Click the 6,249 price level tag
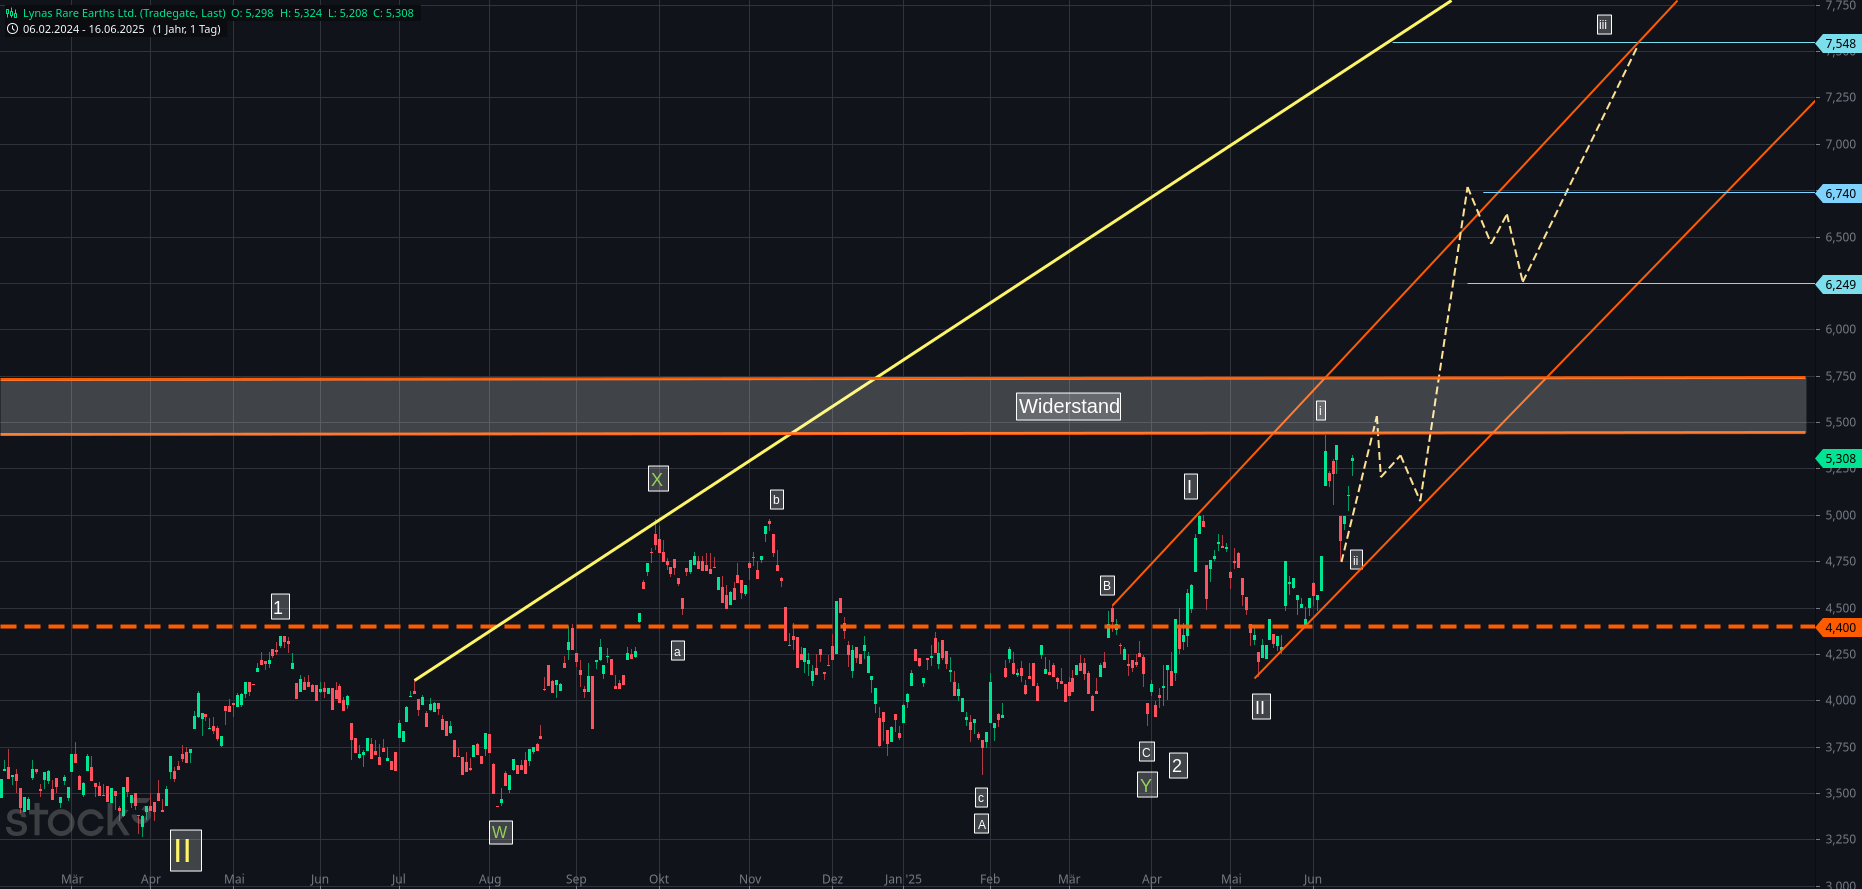 coord(1839,284)
